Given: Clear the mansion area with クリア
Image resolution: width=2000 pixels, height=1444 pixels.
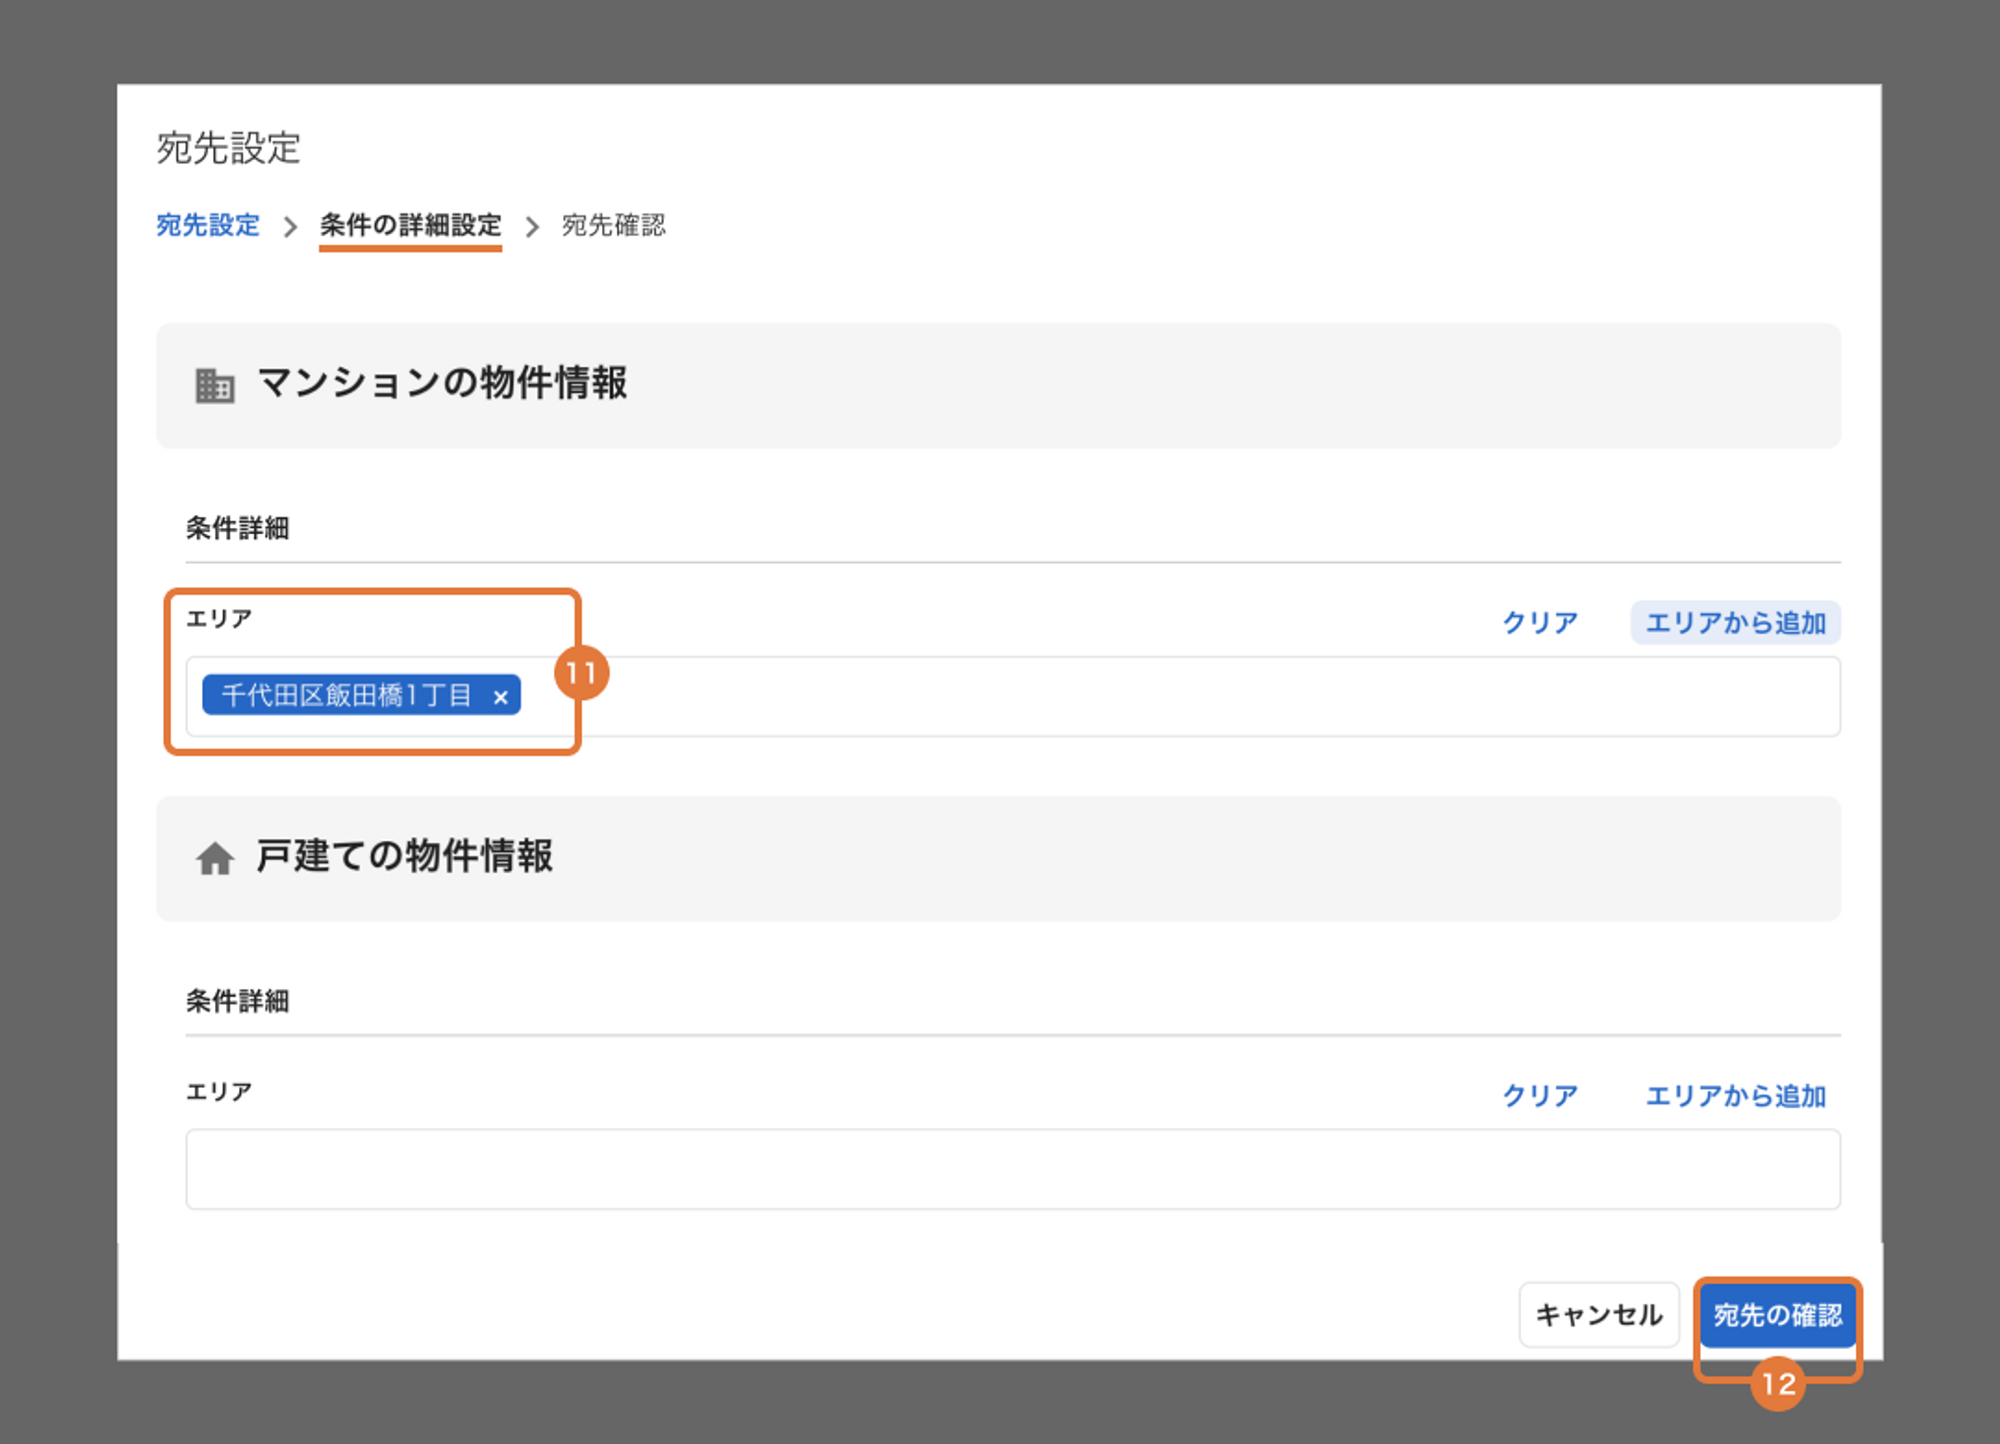Looking at the screenshot, I should point(1540,622).
